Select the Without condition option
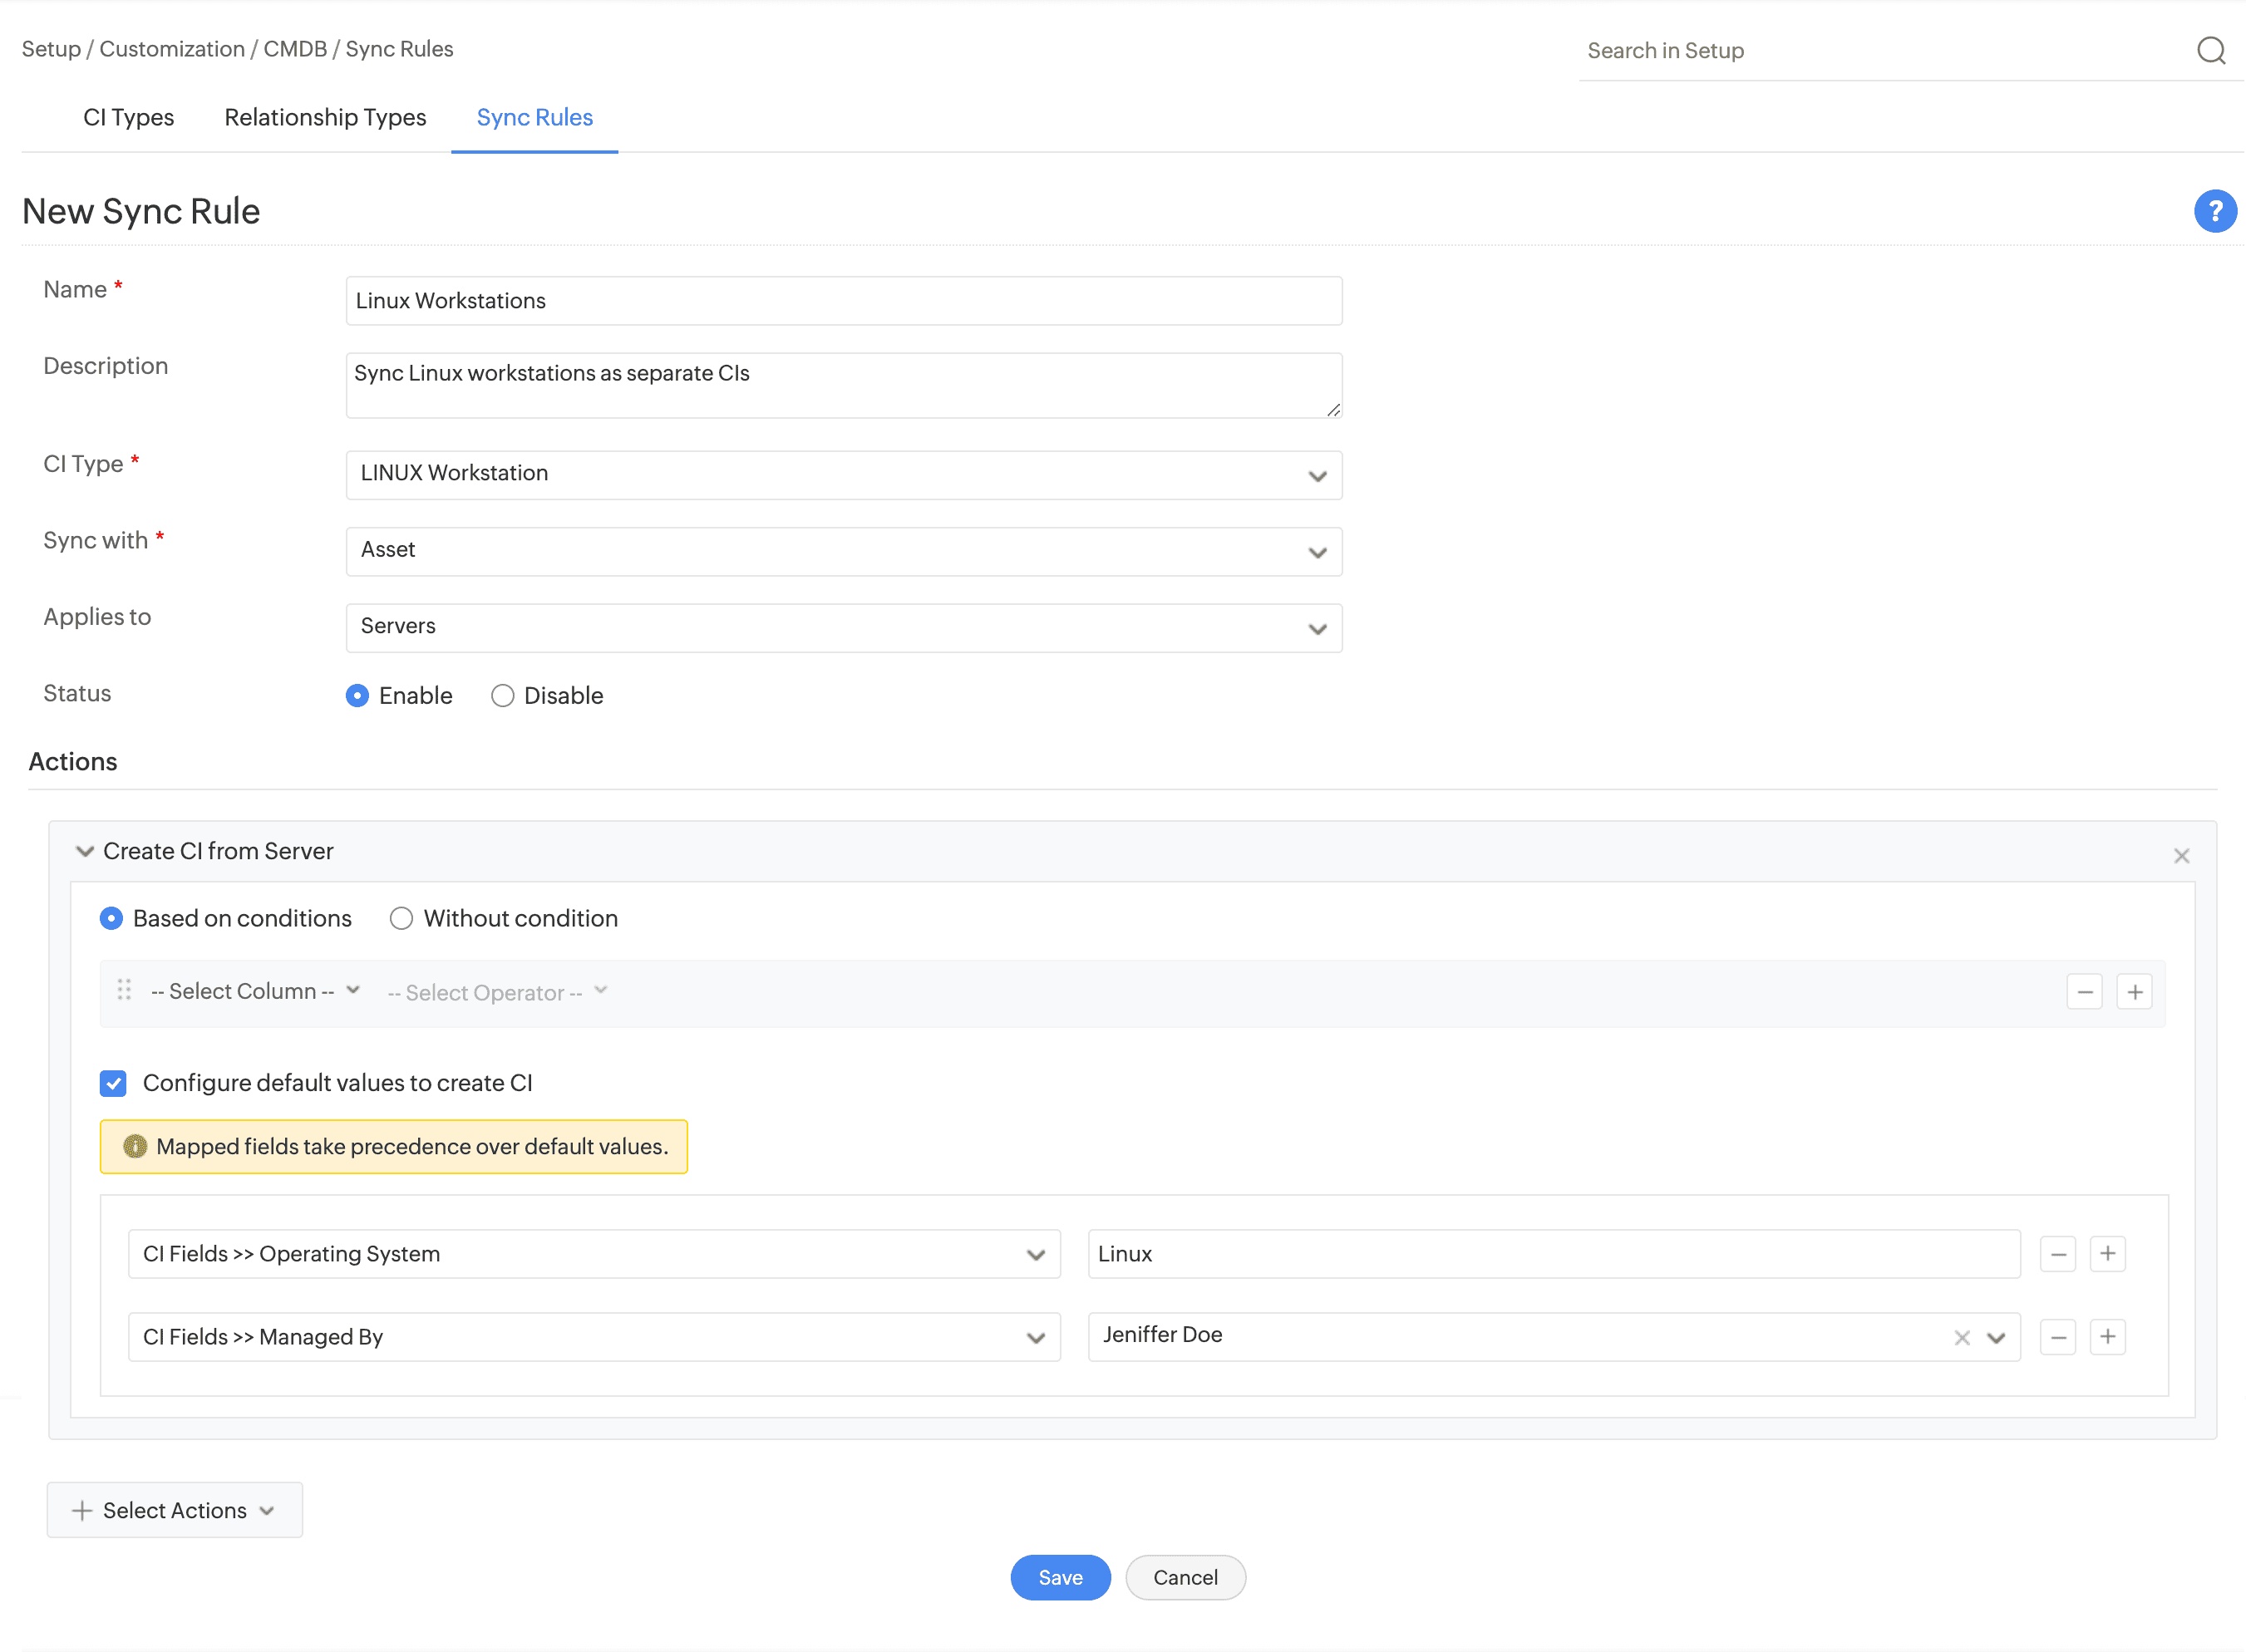Screen dimensions: 2246x1652 coord(401,918)
